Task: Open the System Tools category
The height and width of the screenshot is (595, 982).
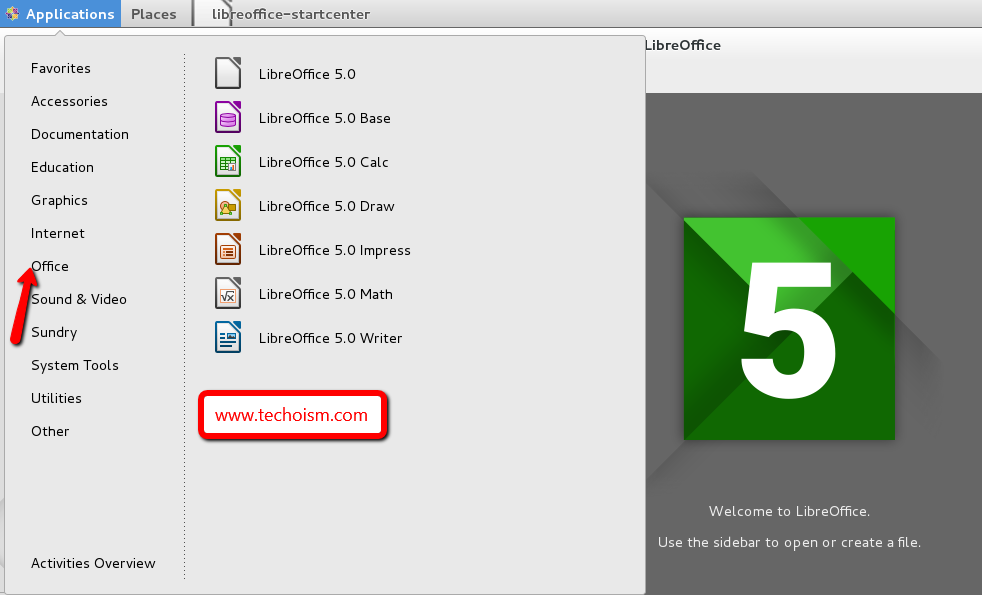Action: pyautogui.click(x=75, y=365)
